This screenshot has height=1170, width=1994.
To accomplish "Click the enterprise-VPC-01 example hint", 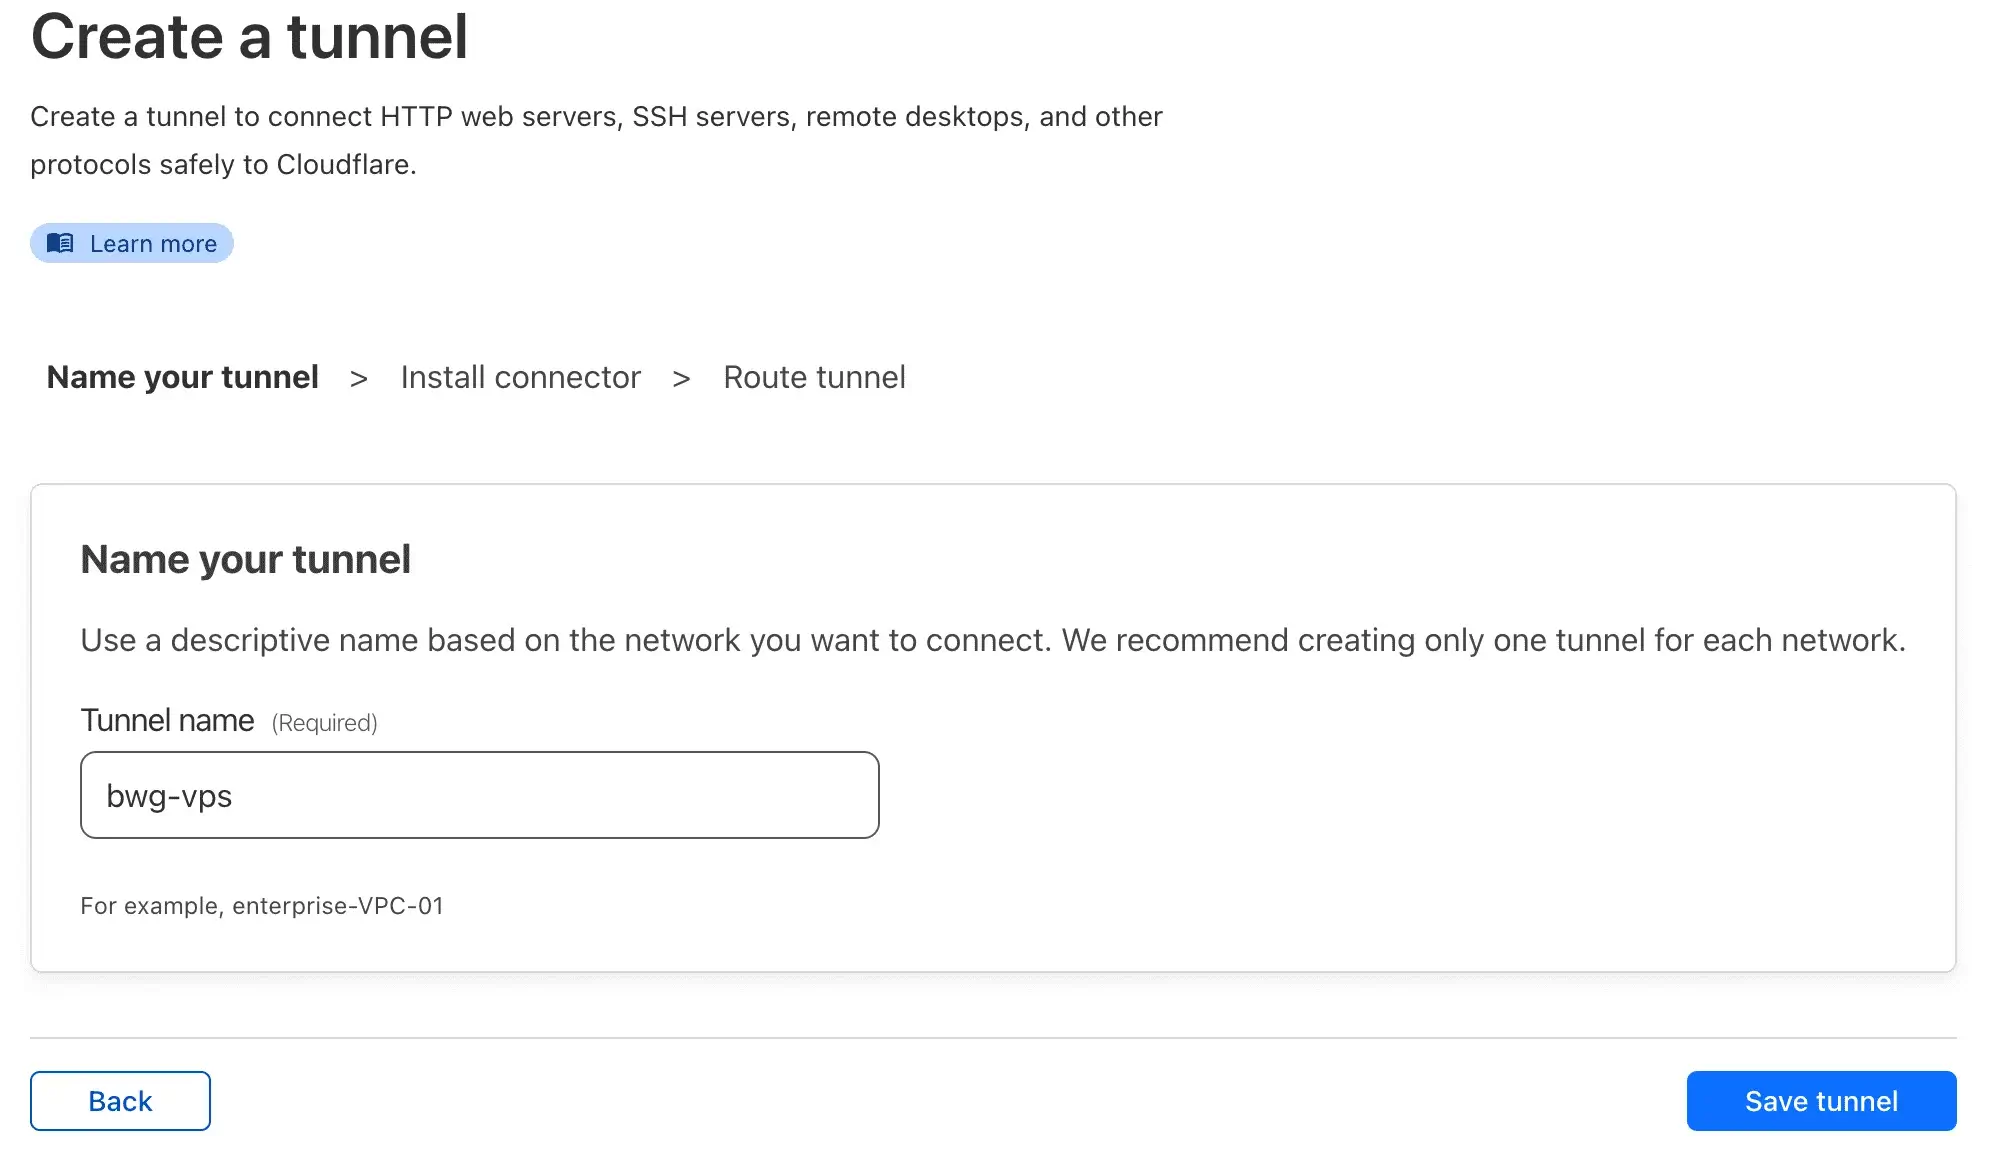I will click(x=262, y=906).
